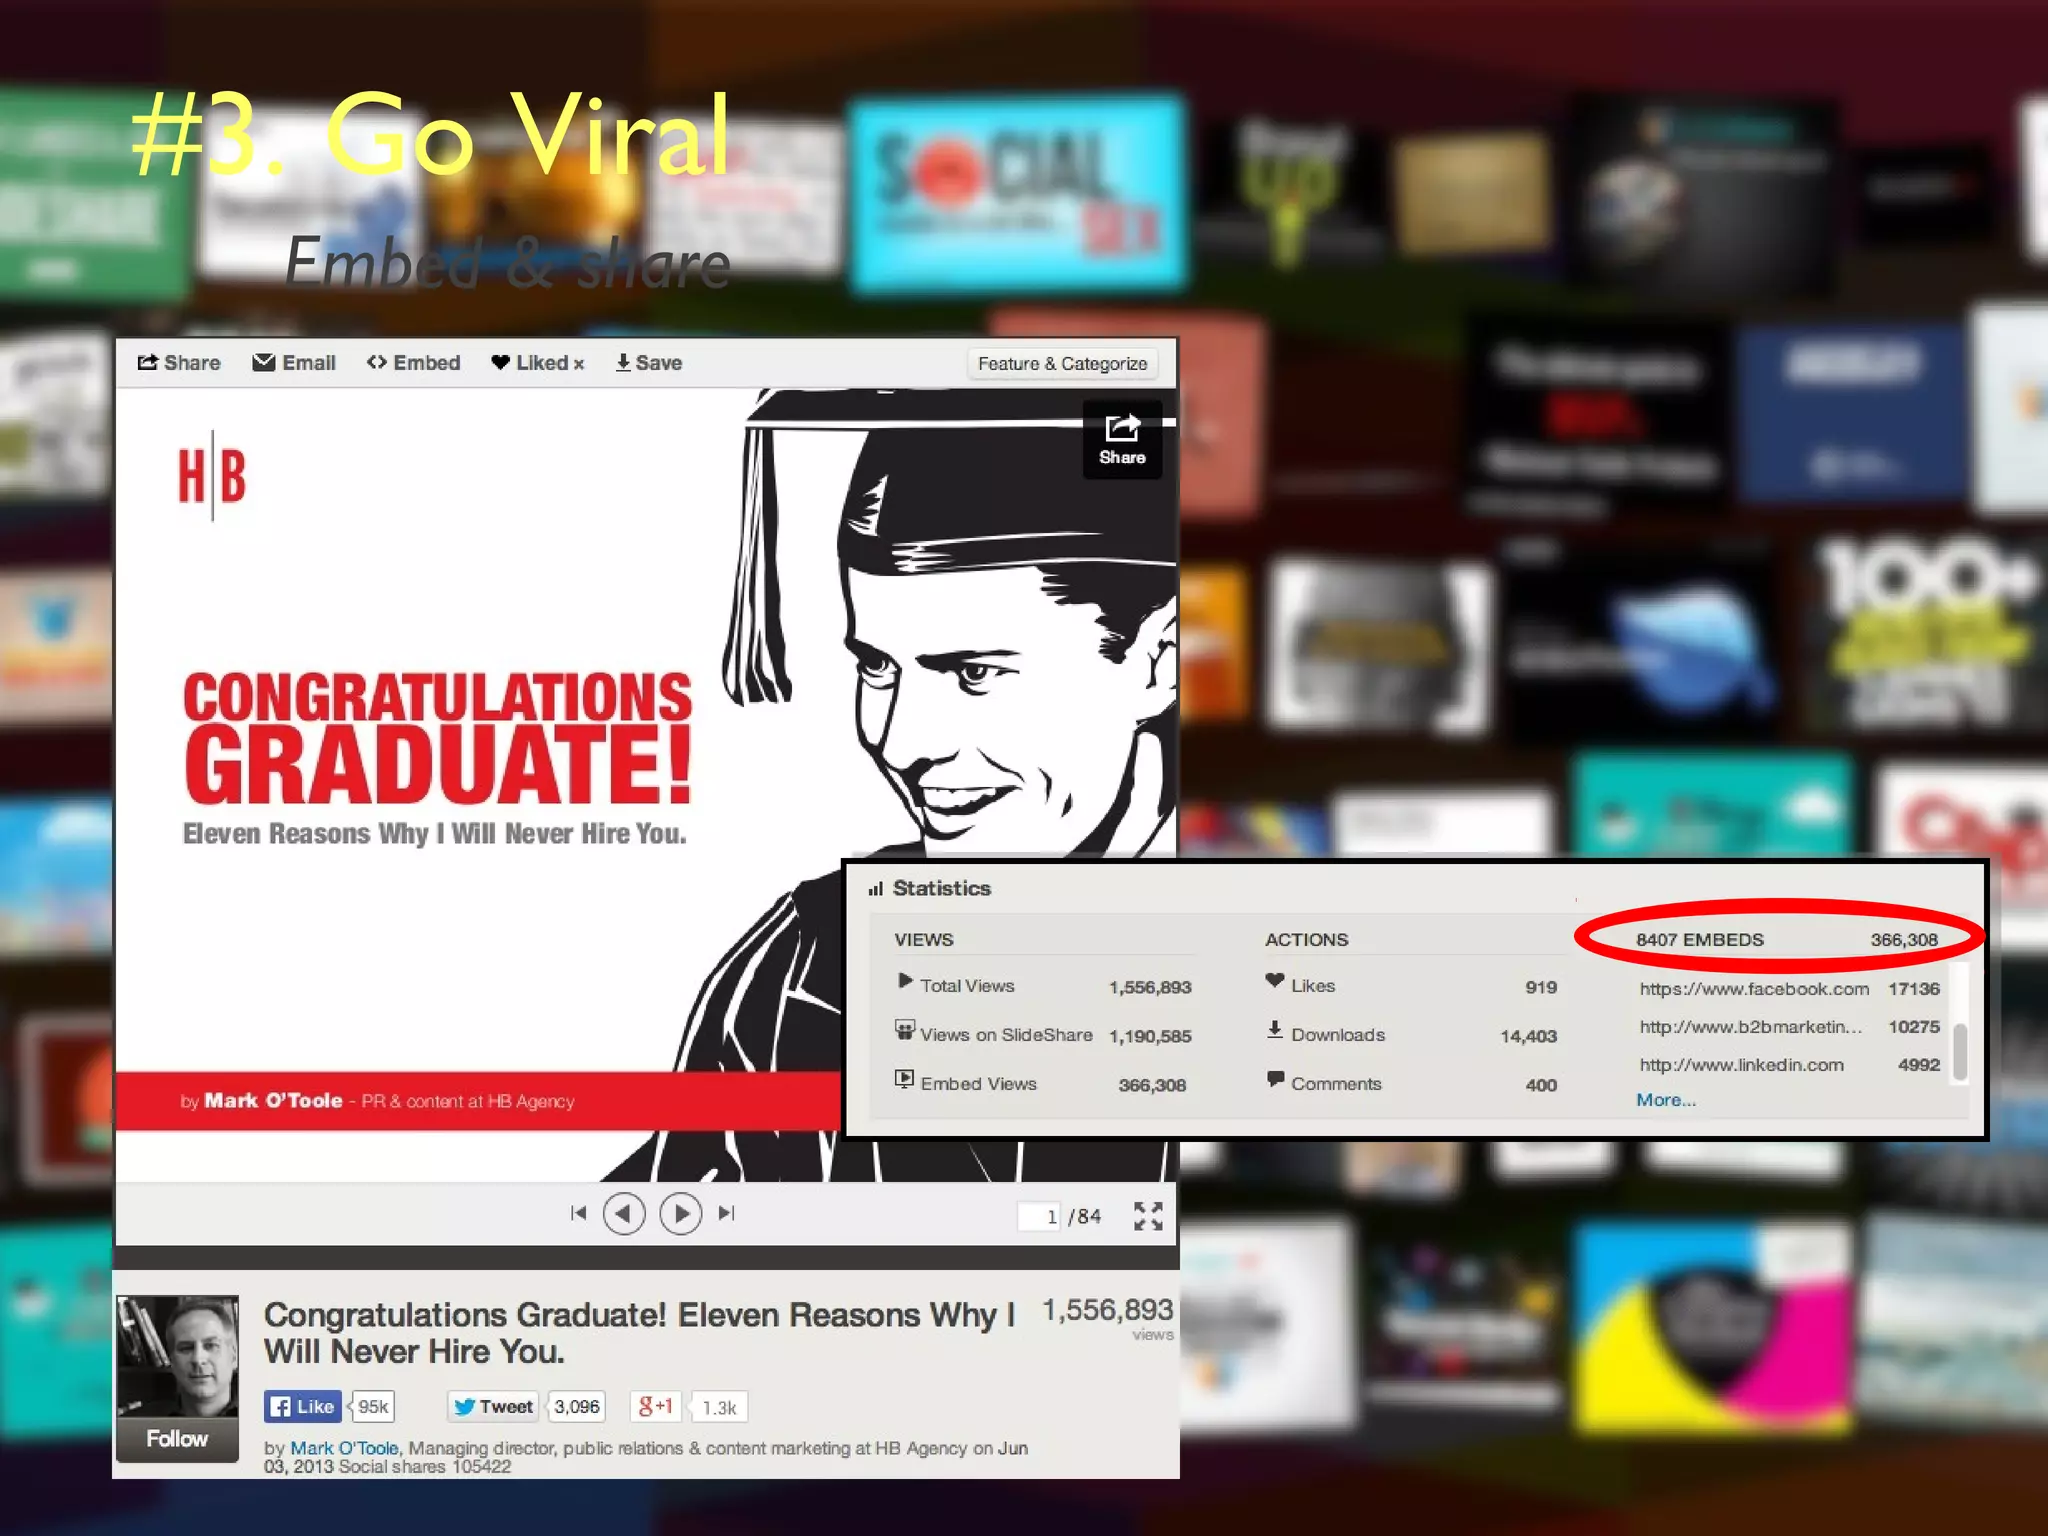Go to next slide button
Viewport: 2048px width, 1536px height.
681,1214
